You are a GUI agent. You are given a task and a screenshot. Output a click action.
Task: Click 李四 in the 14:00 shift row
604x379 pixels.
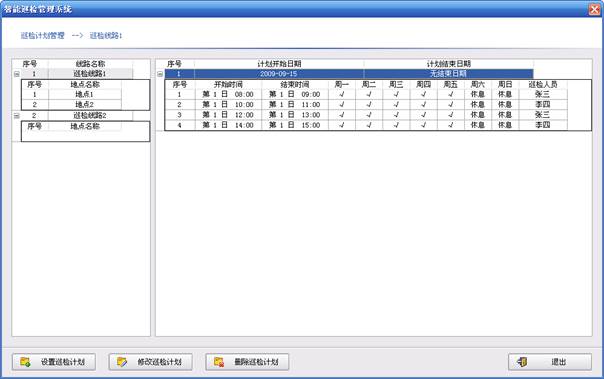pos(543,125)
